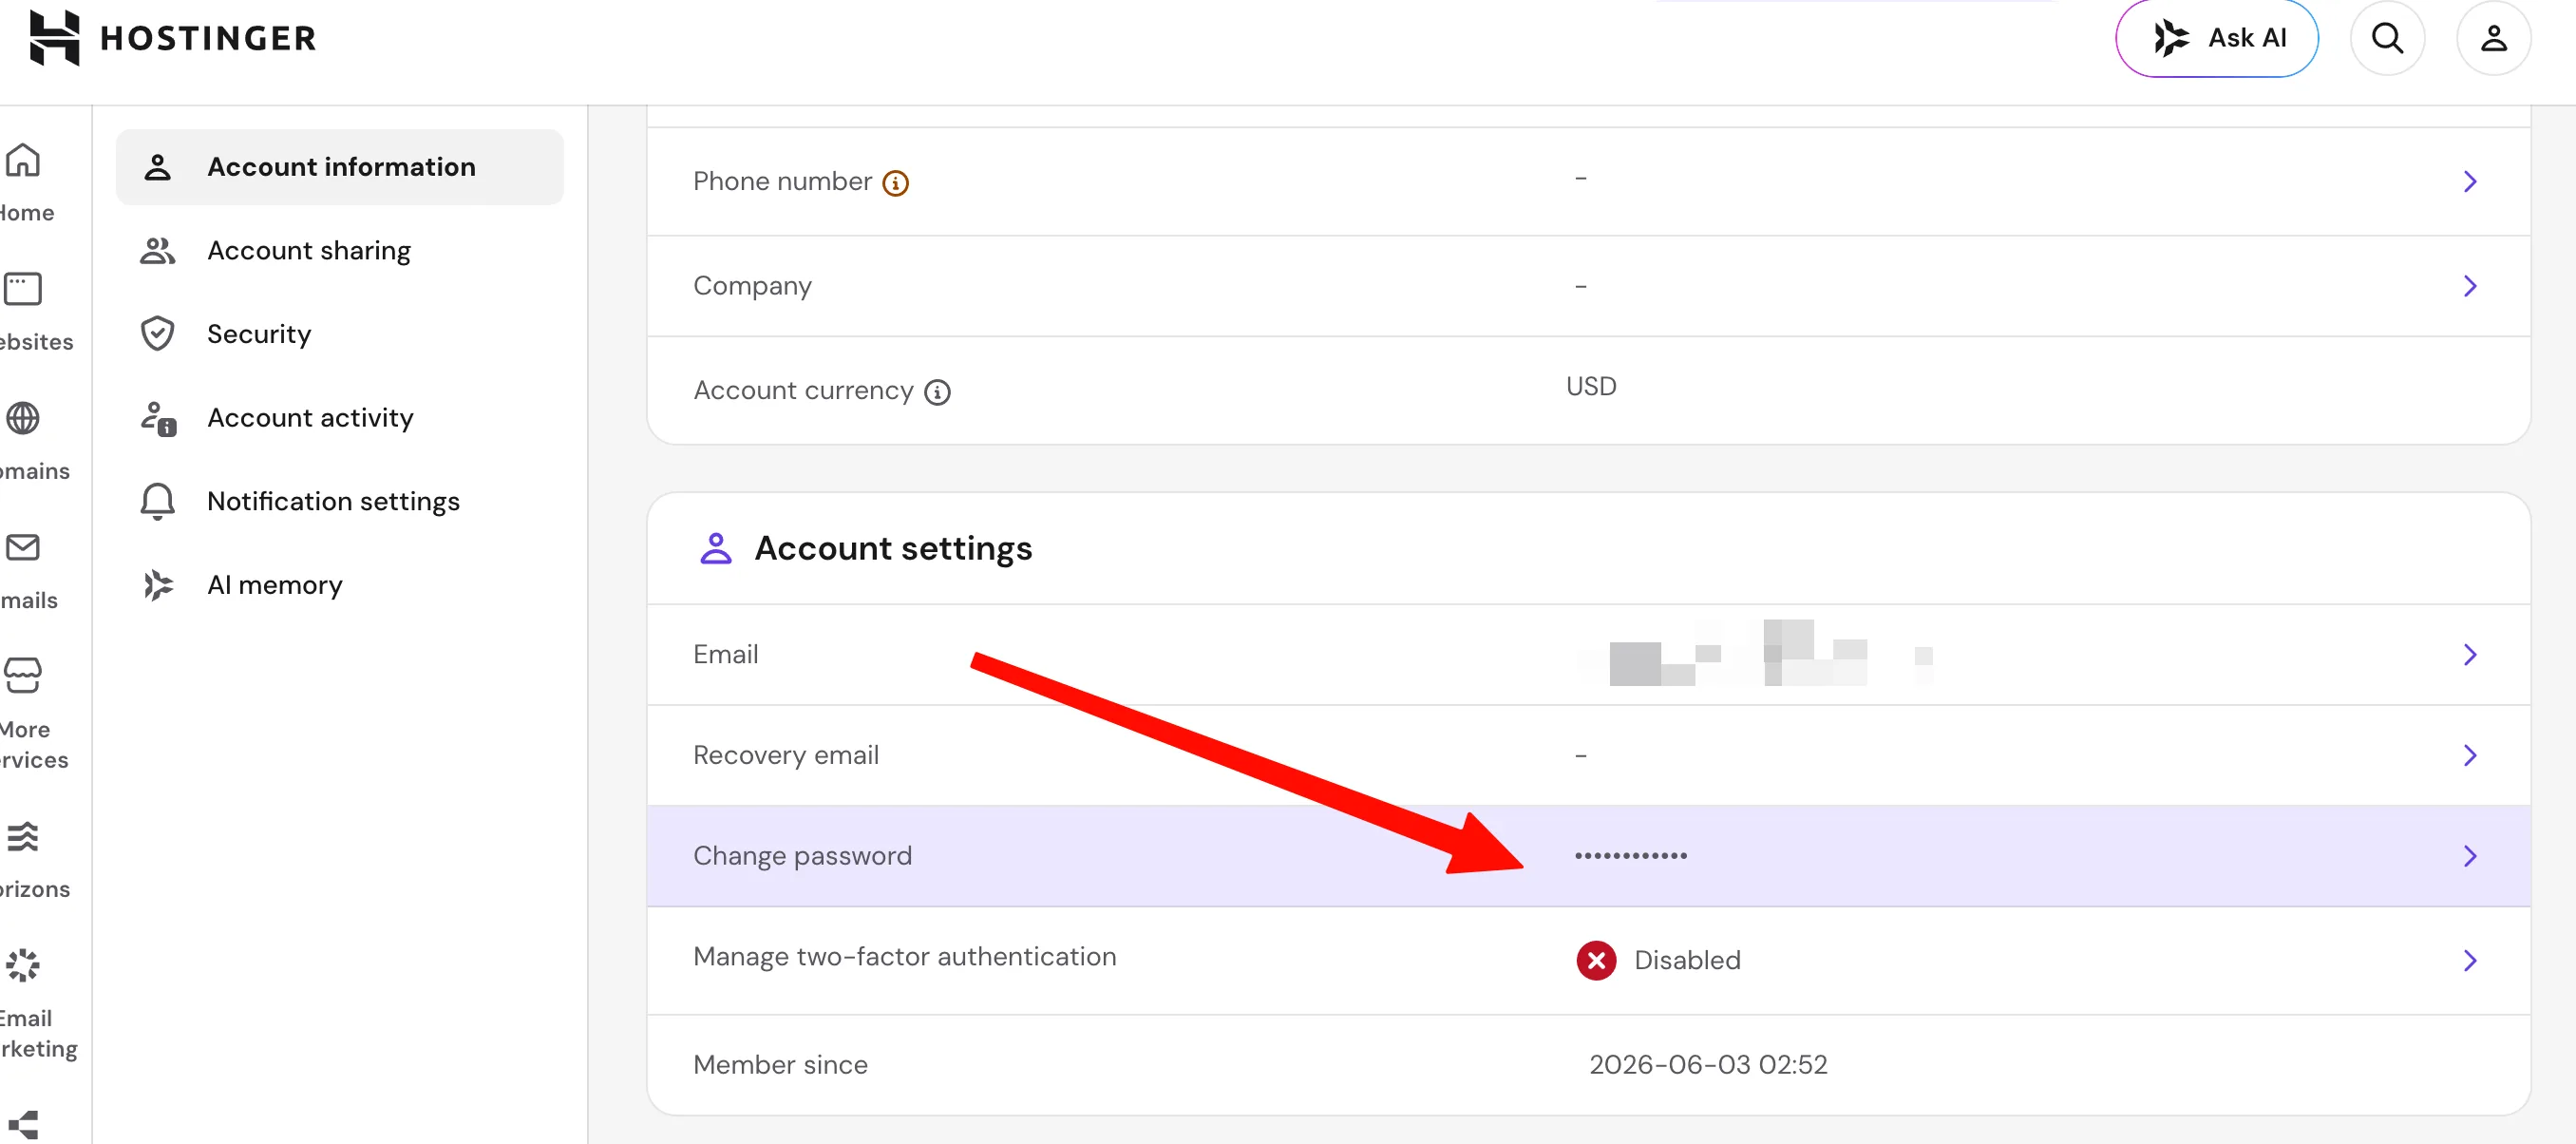Screen dimensions: 2576x1144
Task: Click the member since date 2026-06-03 02:52
Action: [x=1708, y=1064]
